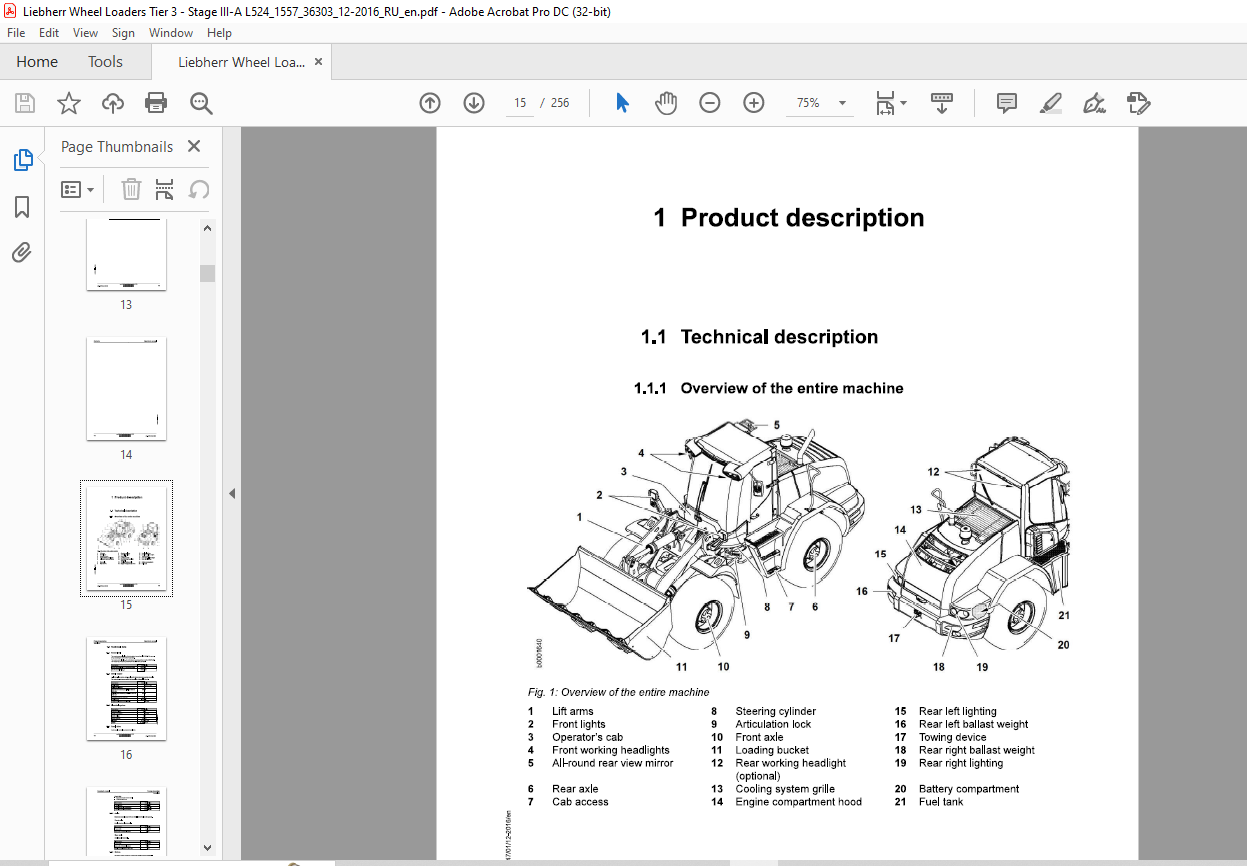The width and height of the screenshot is (1247, 866).
Task: Click the 'Fuel tank' legend entry
Action: (941, 802)
